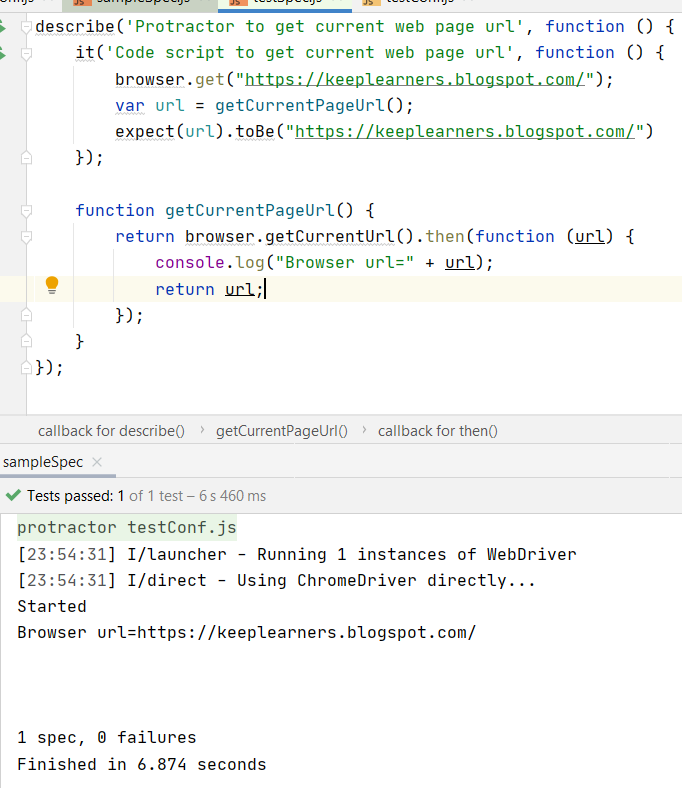The image size is (682, 788).
Task: Click 'Browser url=https://keeplearners.blogspot.com/' console output
Action: (246, 633)
